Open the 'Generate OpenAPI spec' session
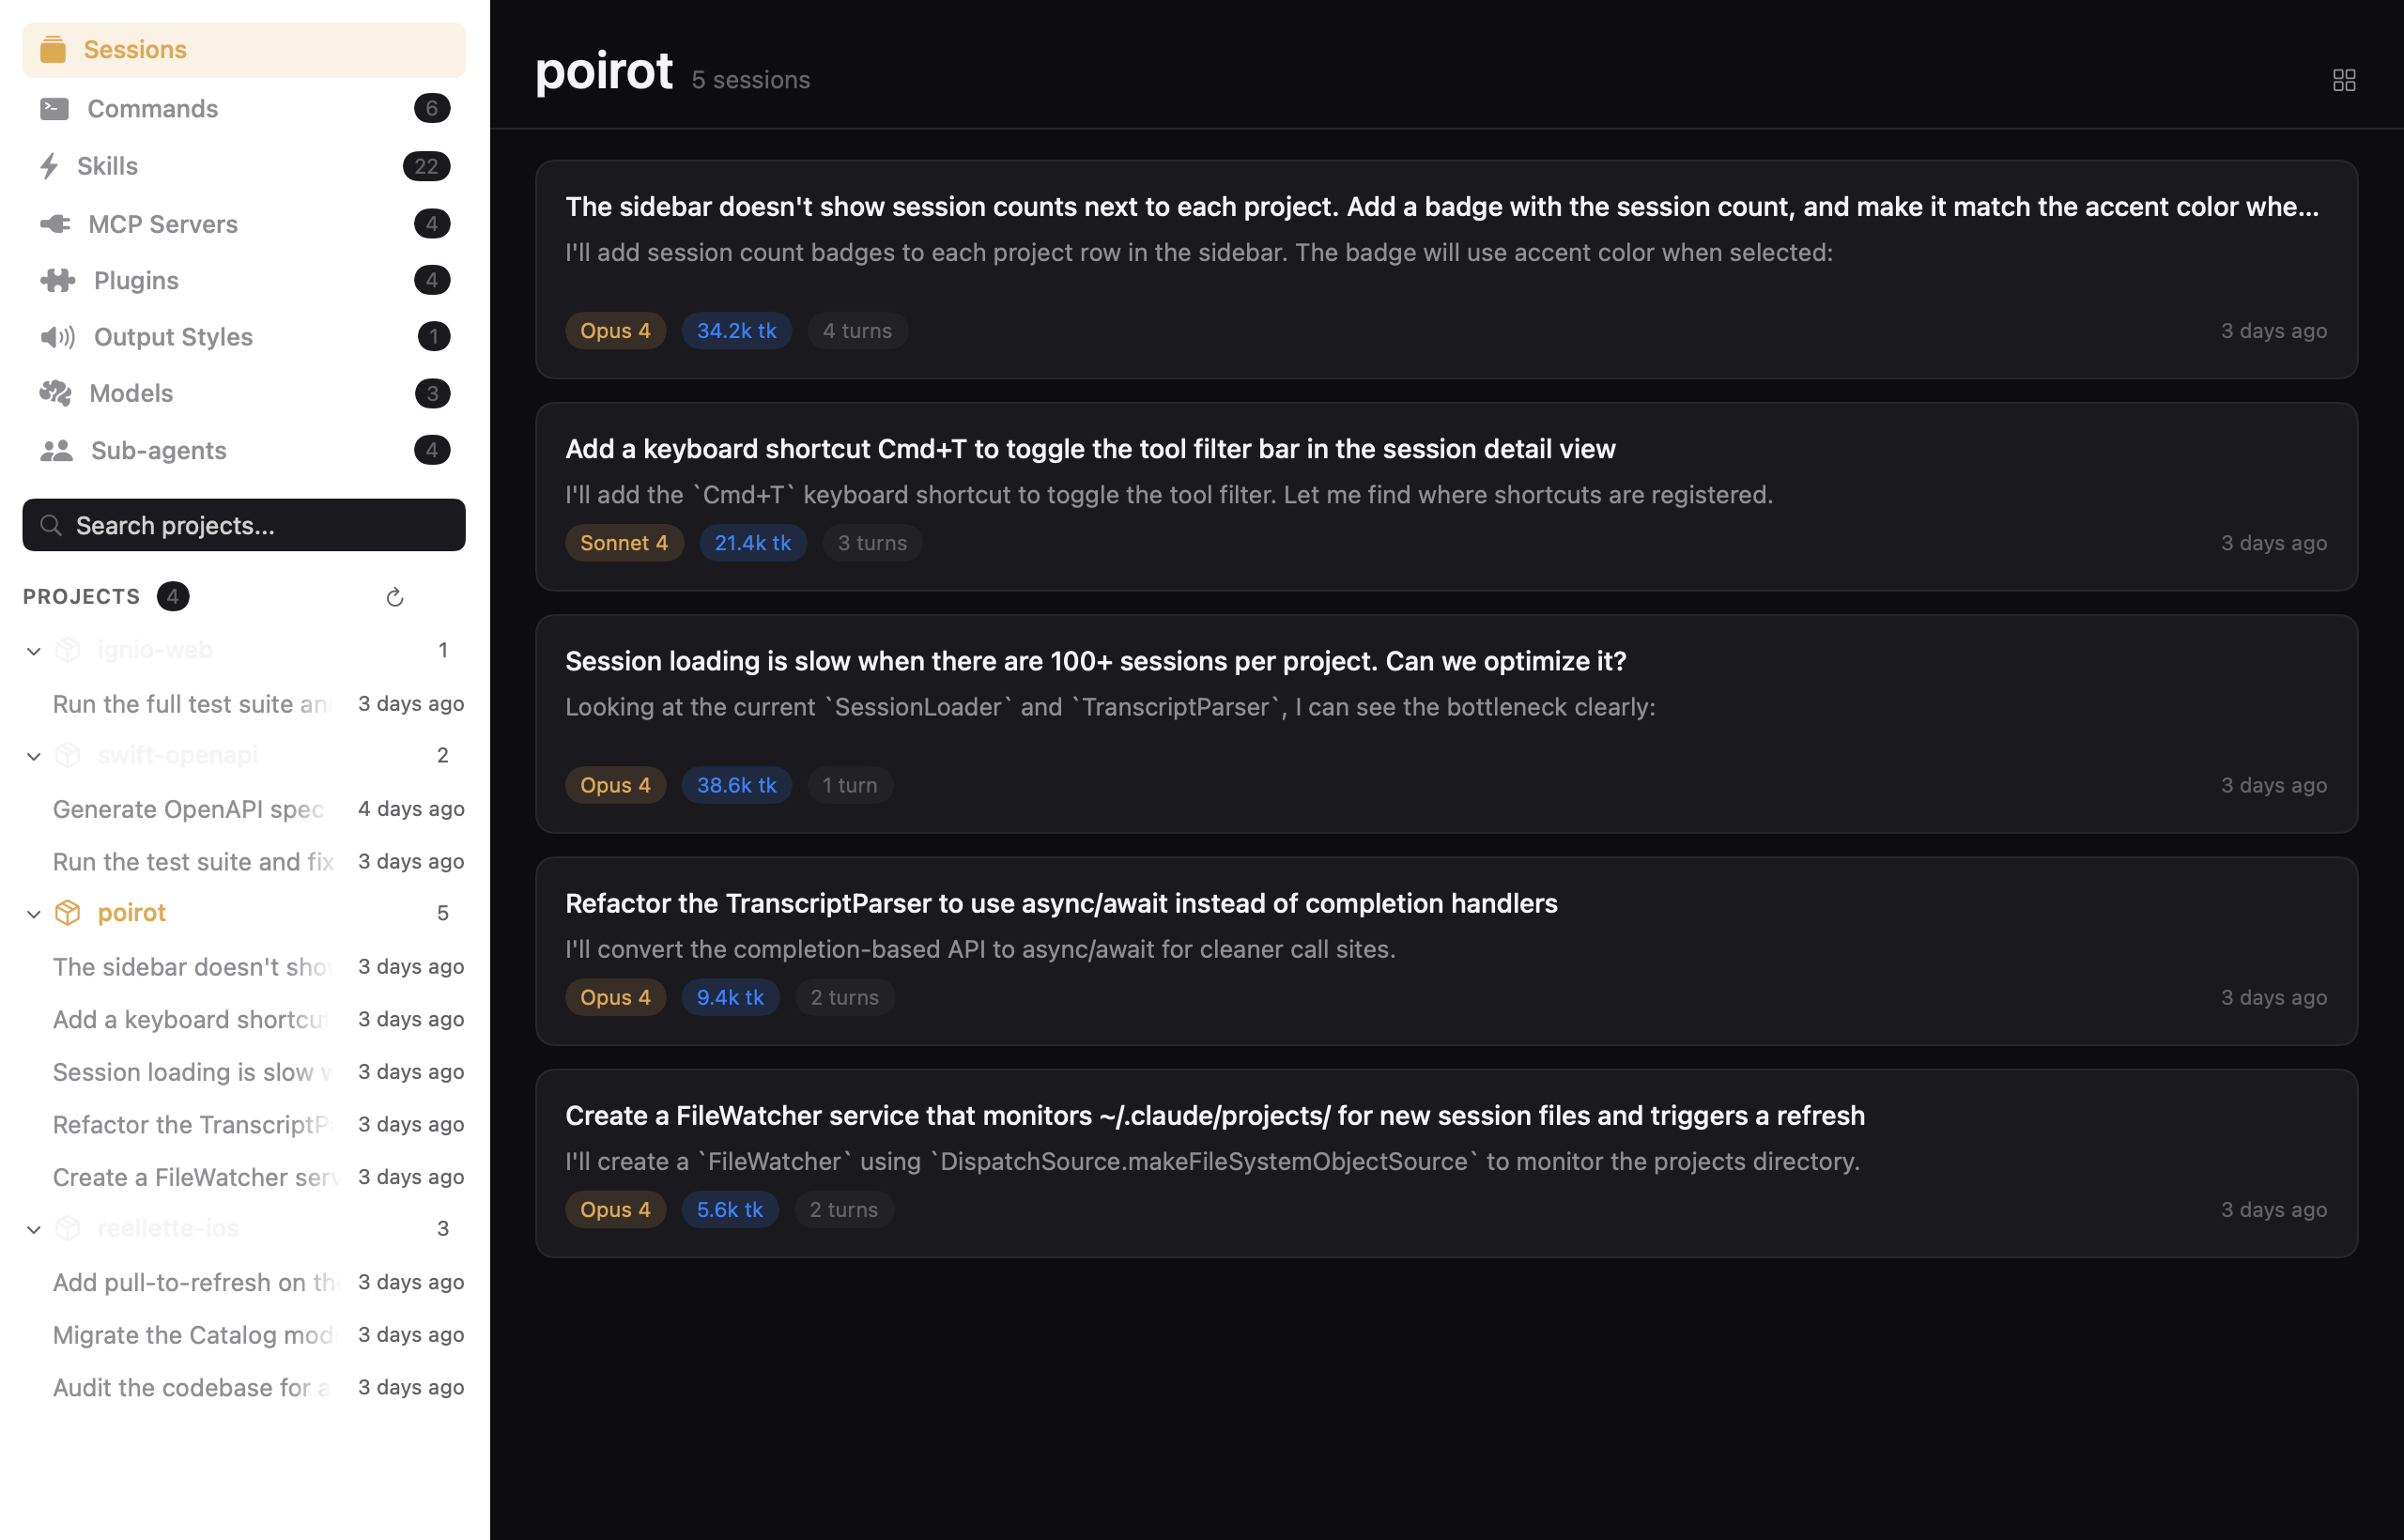The height and width of the screenshot is (1540, 2404). (188, 809)
